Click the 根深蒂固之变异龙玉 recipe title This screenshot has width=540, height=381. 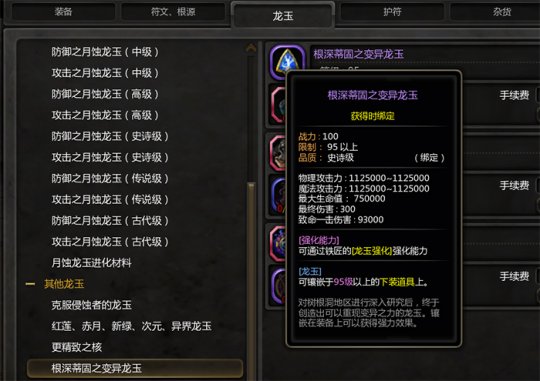tap(359, 54)
